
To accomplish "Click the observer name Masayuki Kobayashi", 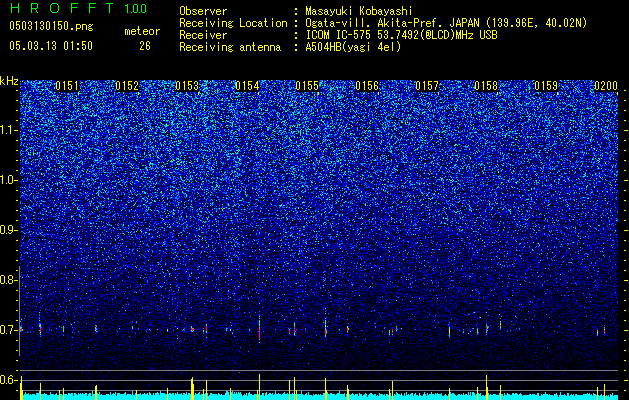I will (358, 11).
